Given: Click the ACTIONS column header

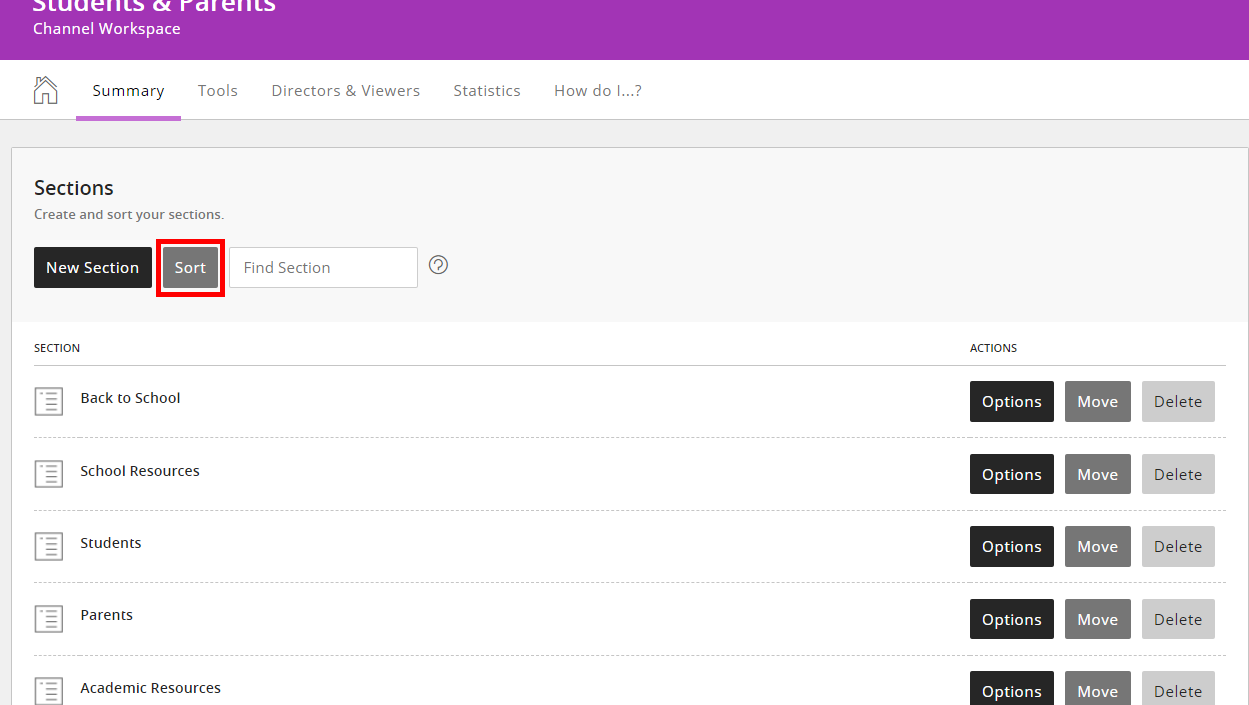Looking at the screenshot, I should [x=993, y=348].
